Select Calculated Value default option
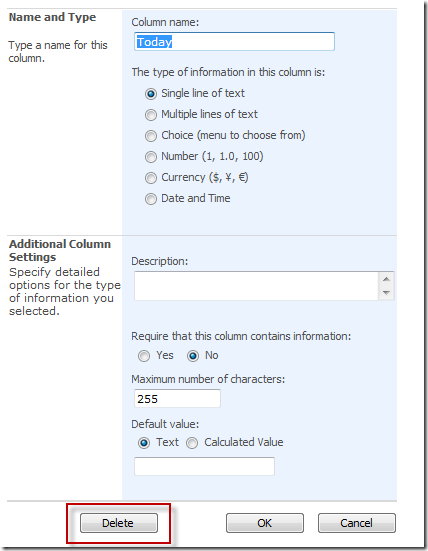Screen dimensions: 428x551 click(x=192, y=443)
